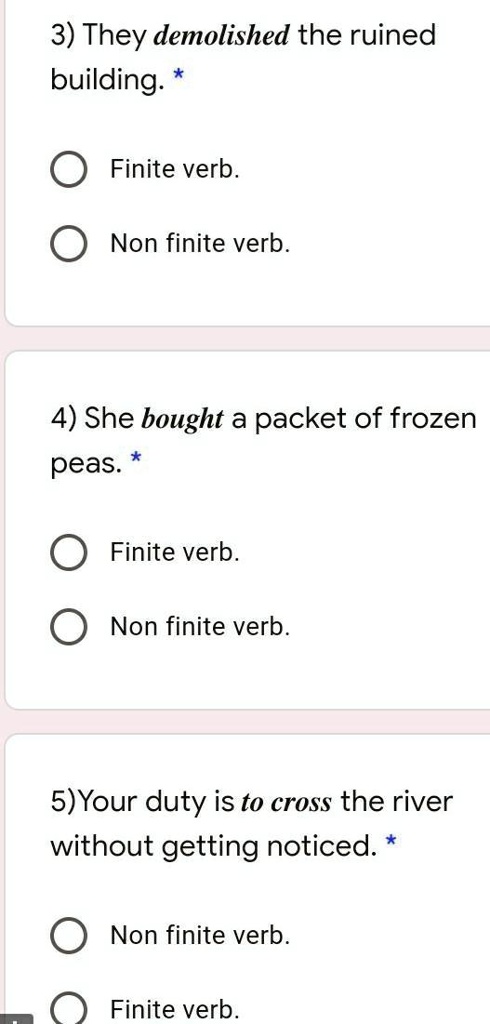The image size is (490, 1024).
Task: Mark Finite verb radio circle for question 5
Action: click(69, 1010)
